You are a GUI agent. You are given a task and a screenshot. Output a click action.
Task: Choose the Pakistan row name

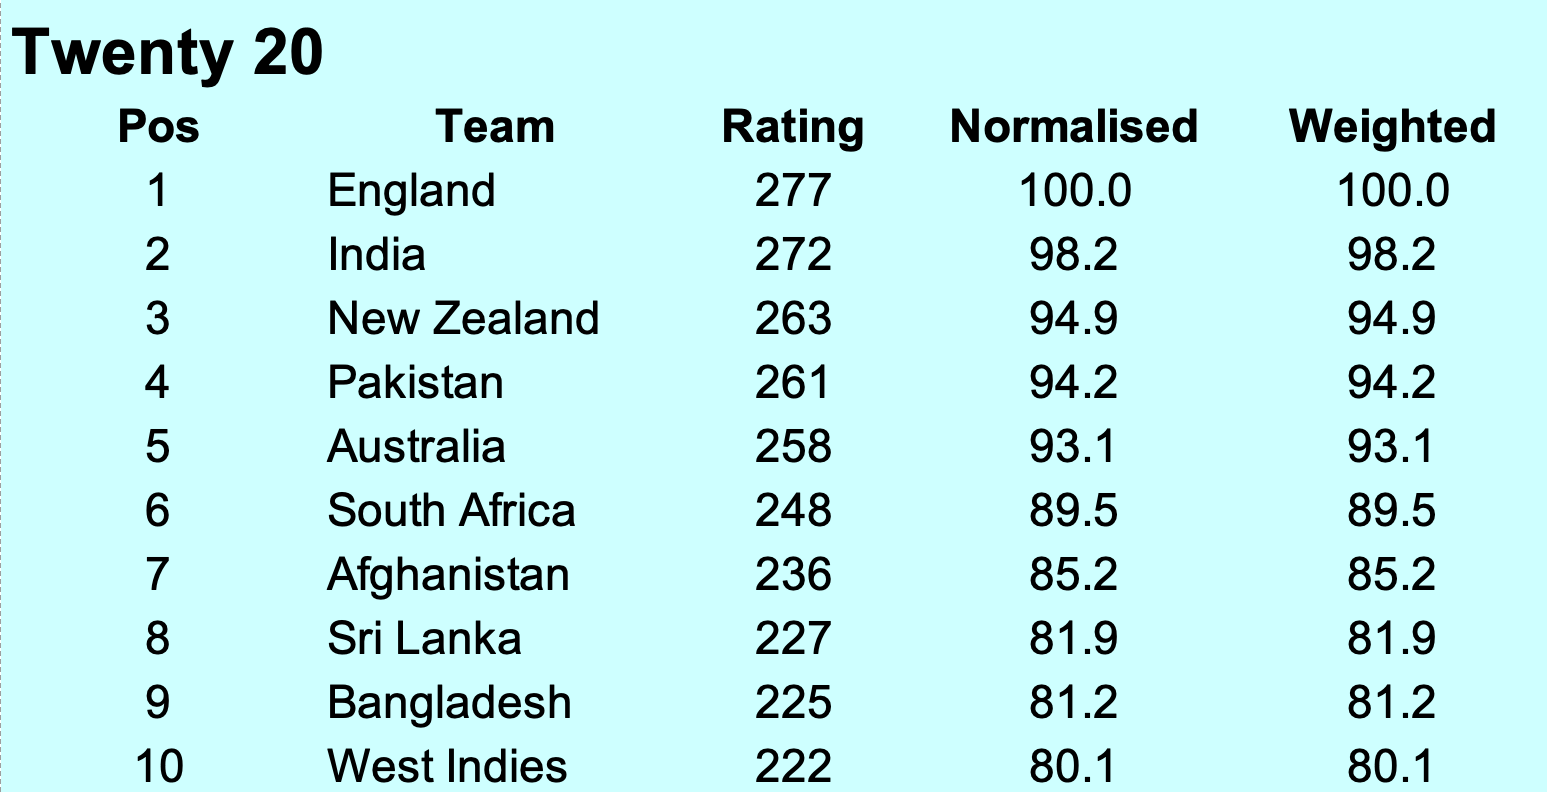click(415, 382)
